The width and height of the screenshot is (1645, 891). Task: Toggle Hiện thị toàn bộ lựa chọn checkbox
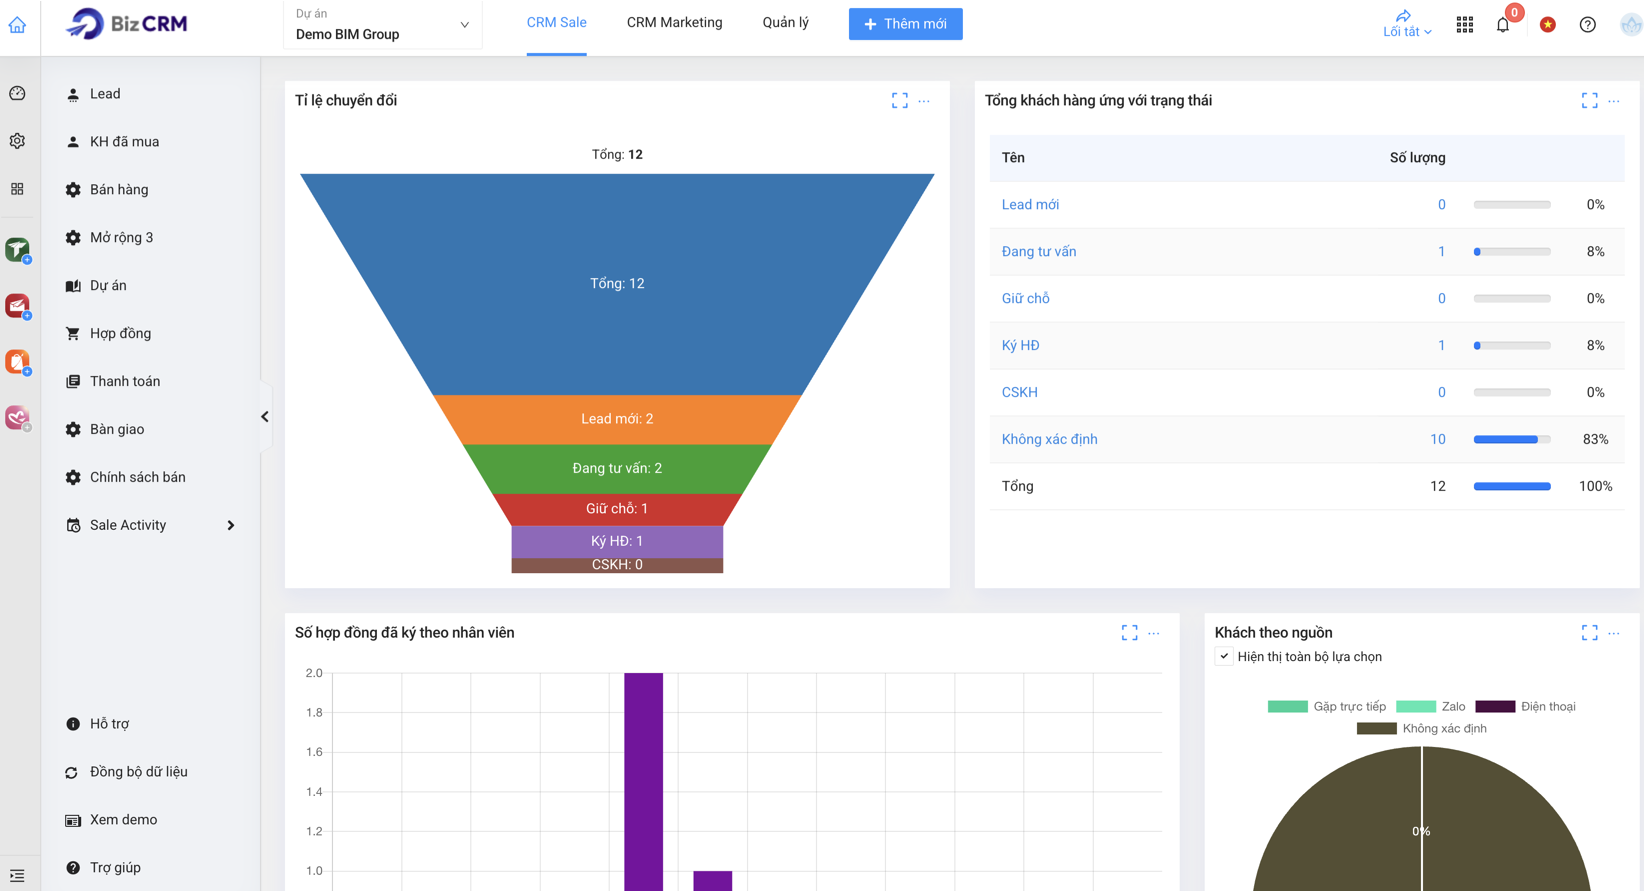click(1224, 657)
